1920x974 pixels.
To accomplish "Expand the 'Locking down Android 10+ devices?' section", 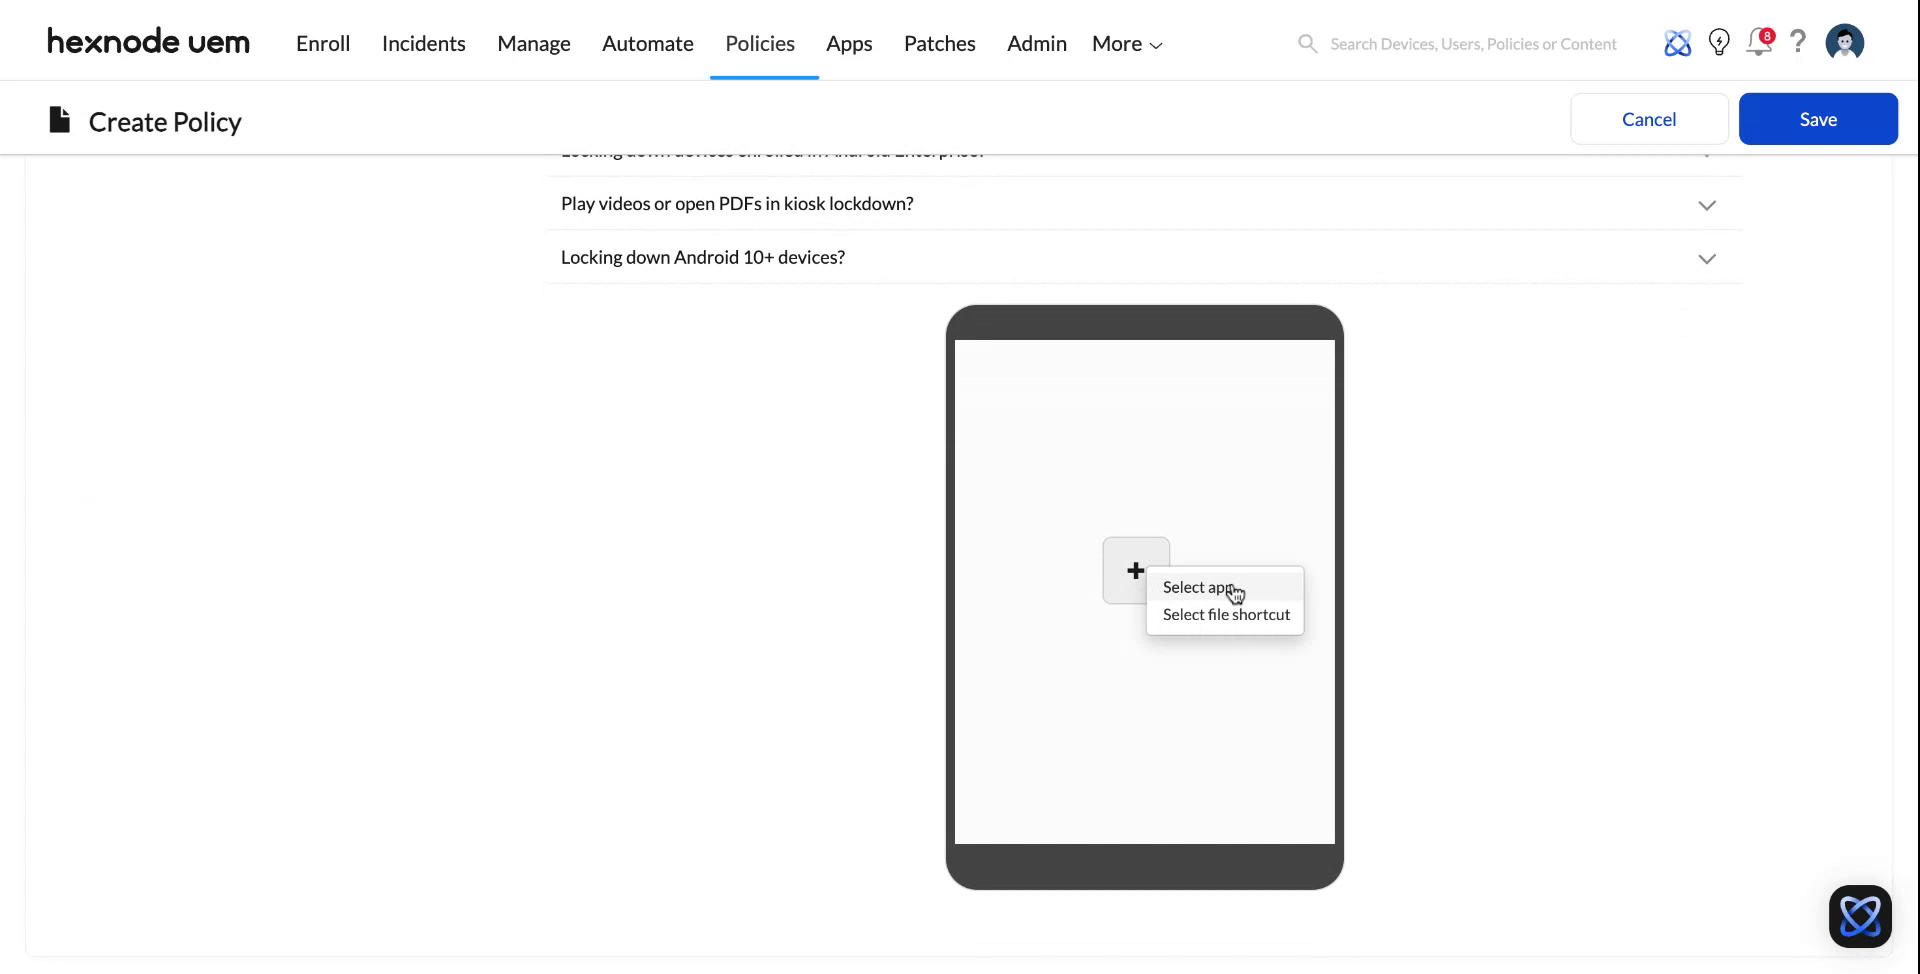I will pyautogui.click(x=1707, y=258).
